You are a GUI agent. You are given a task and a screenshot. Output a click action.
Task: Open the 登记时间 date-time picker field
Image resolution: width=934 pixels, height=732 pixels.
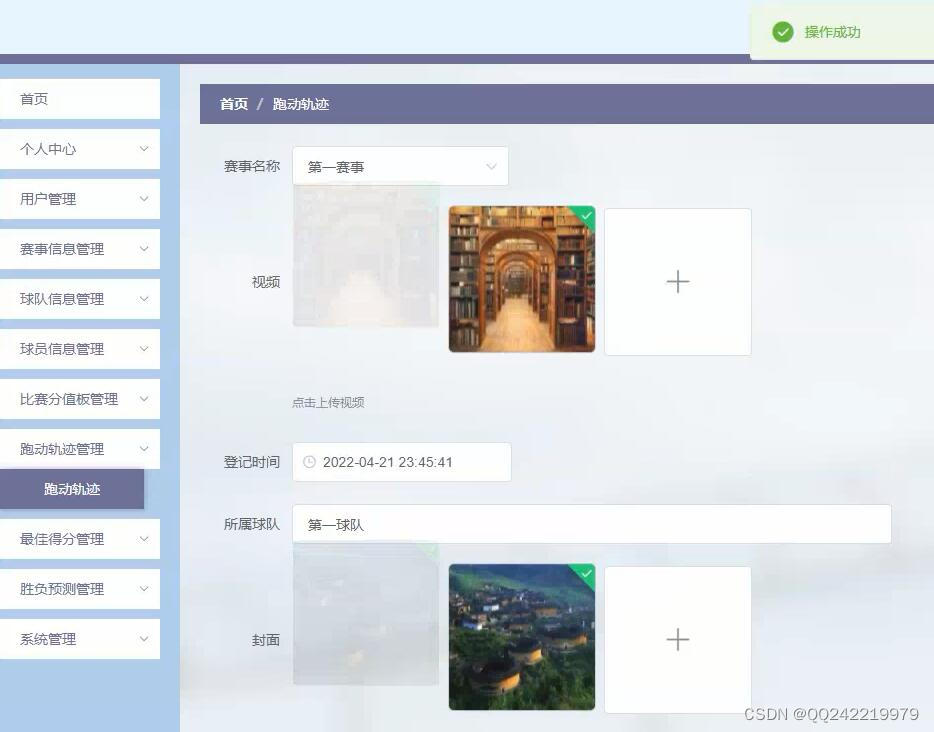(x=401, y=462)
